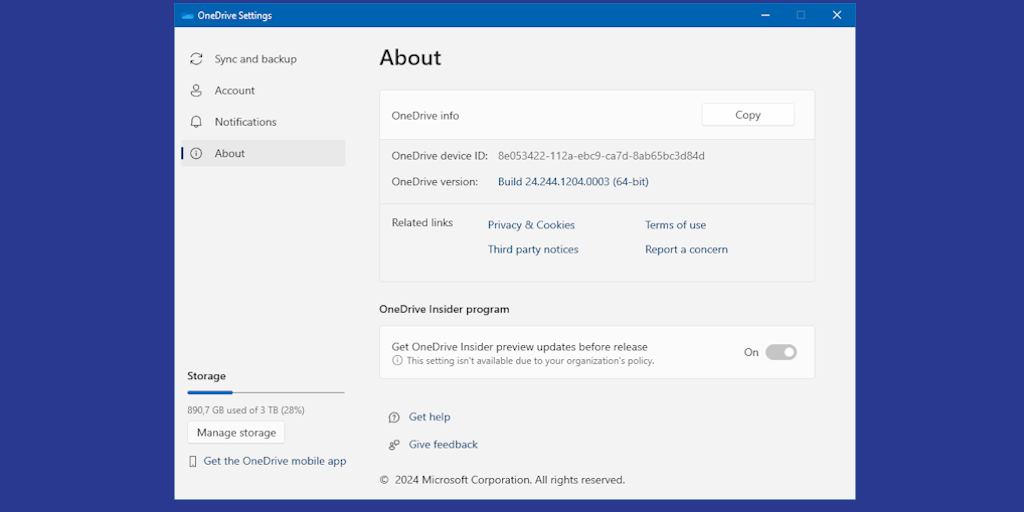Click the Get help question icon
Screen dimensions: 1024x512
[394, 417]
